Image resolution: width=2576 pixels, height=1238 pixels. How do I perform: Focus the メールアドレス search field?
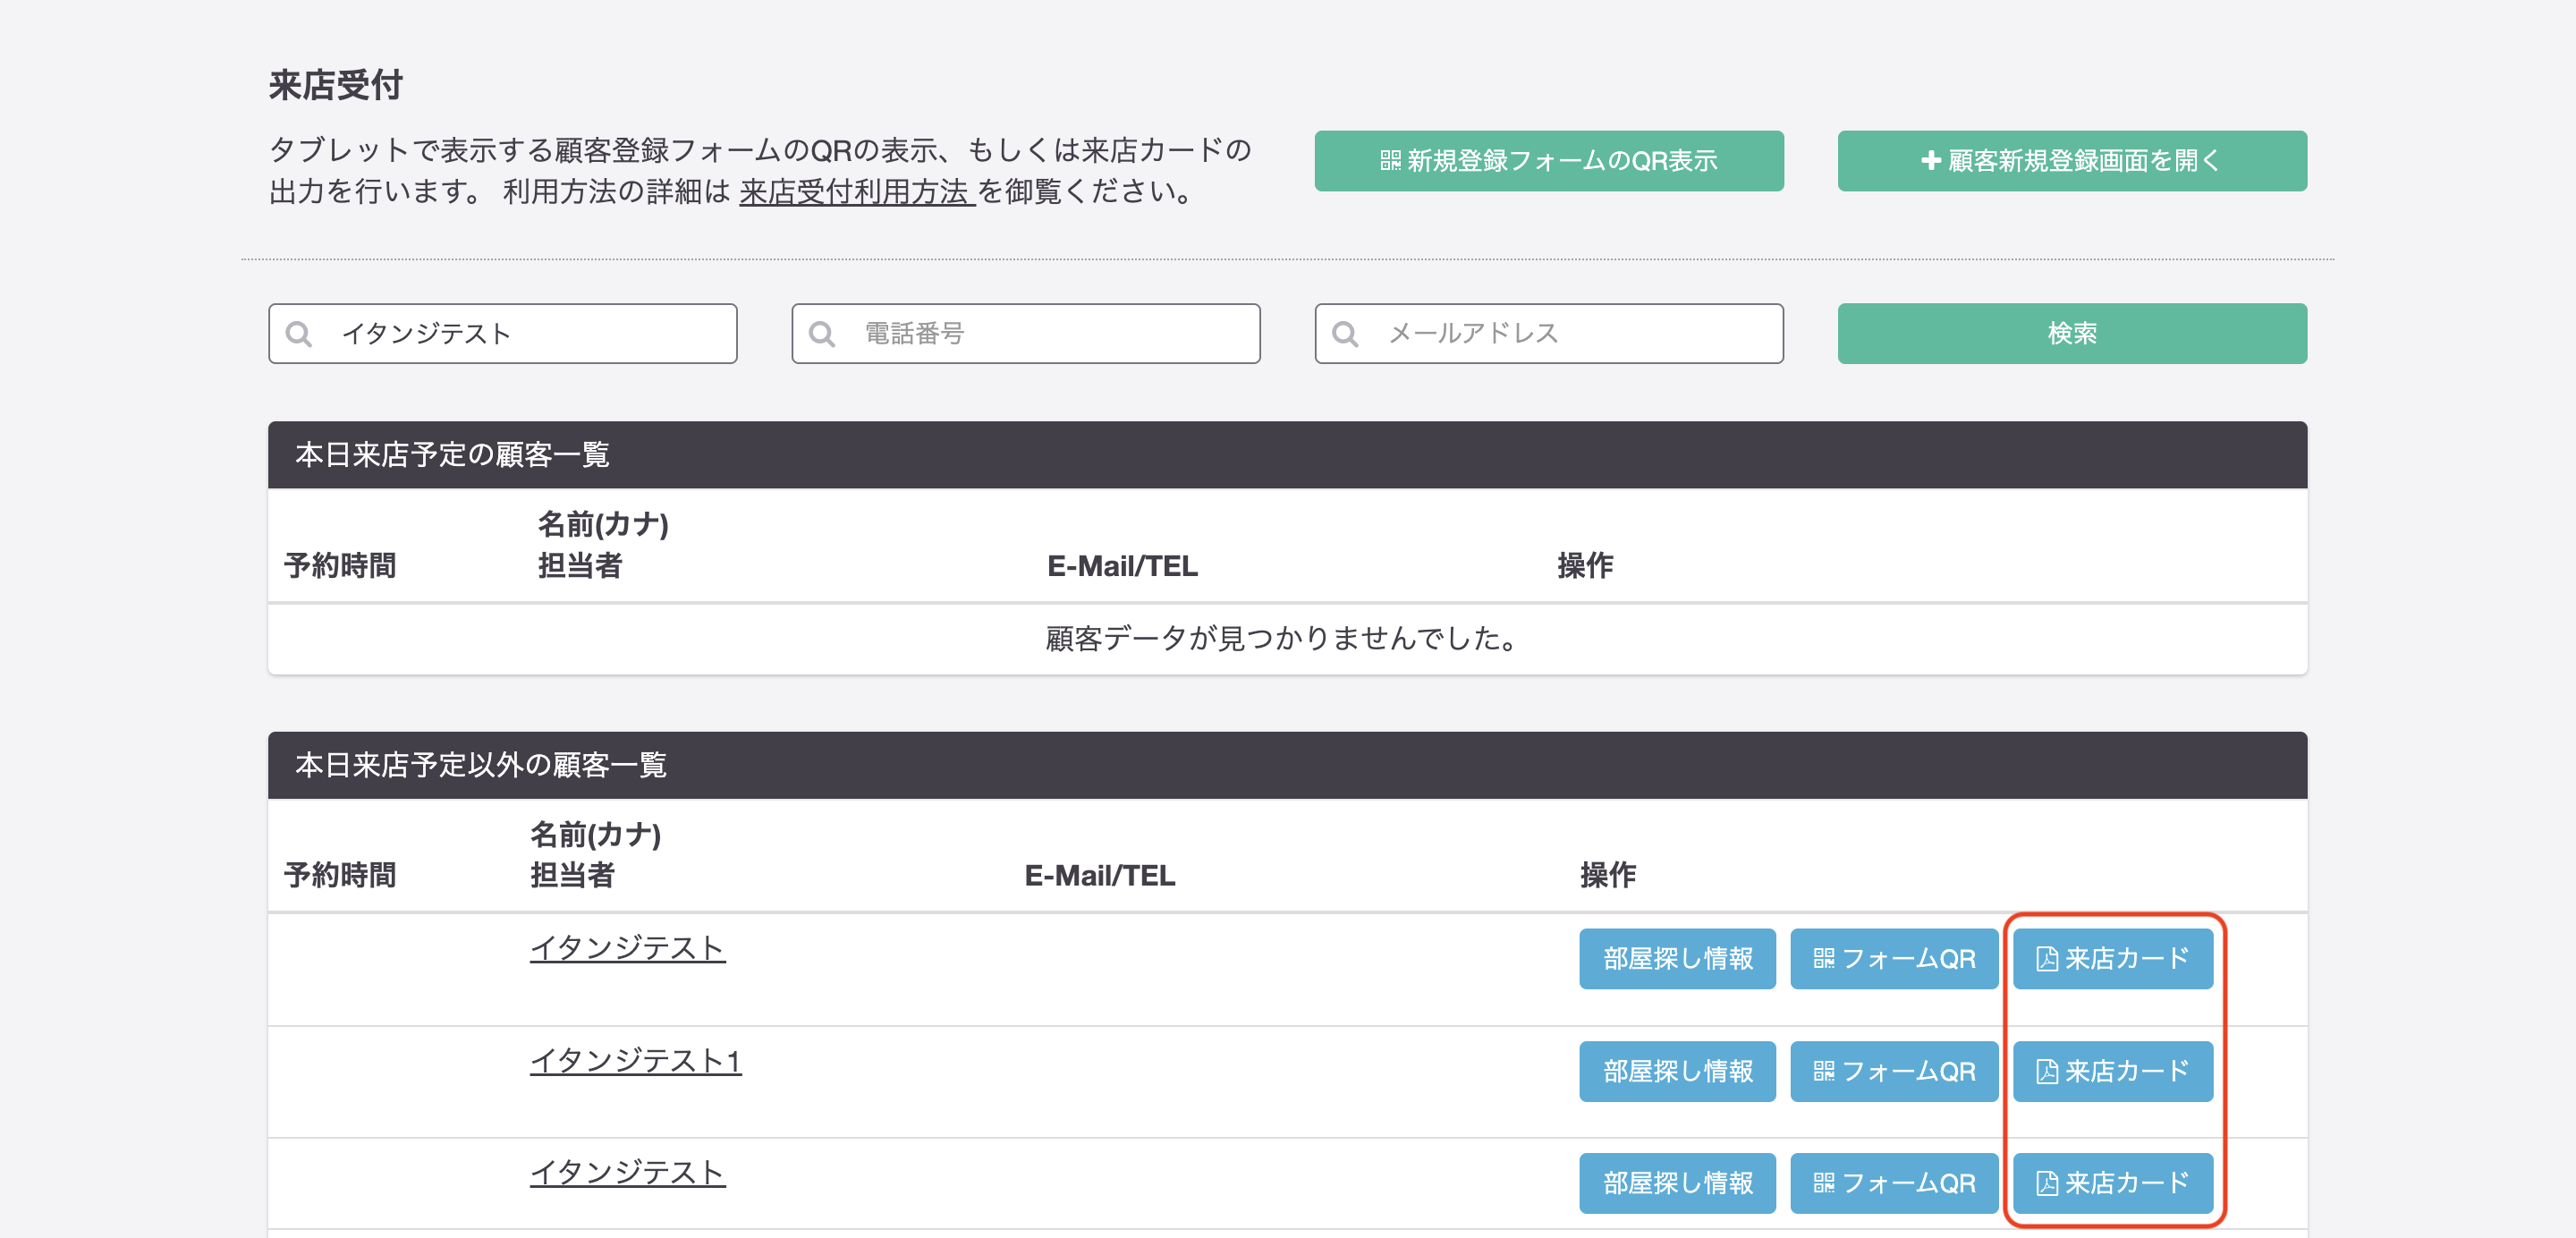click(1548, 333)
